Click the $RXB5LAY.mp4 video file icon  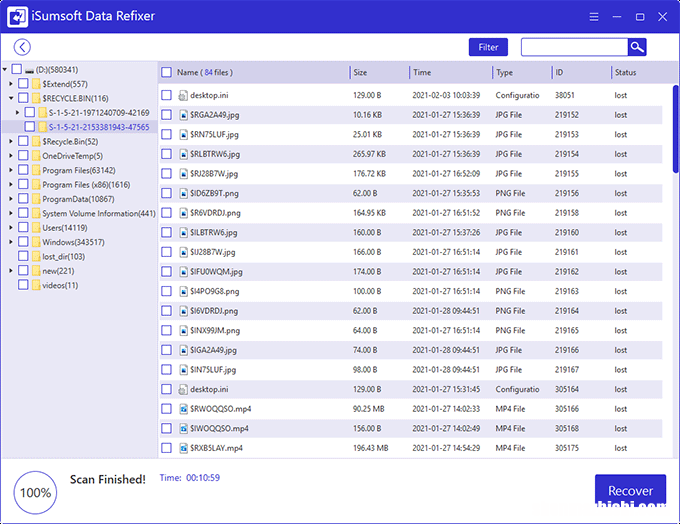pyautogui.click(x=183, y=448)
